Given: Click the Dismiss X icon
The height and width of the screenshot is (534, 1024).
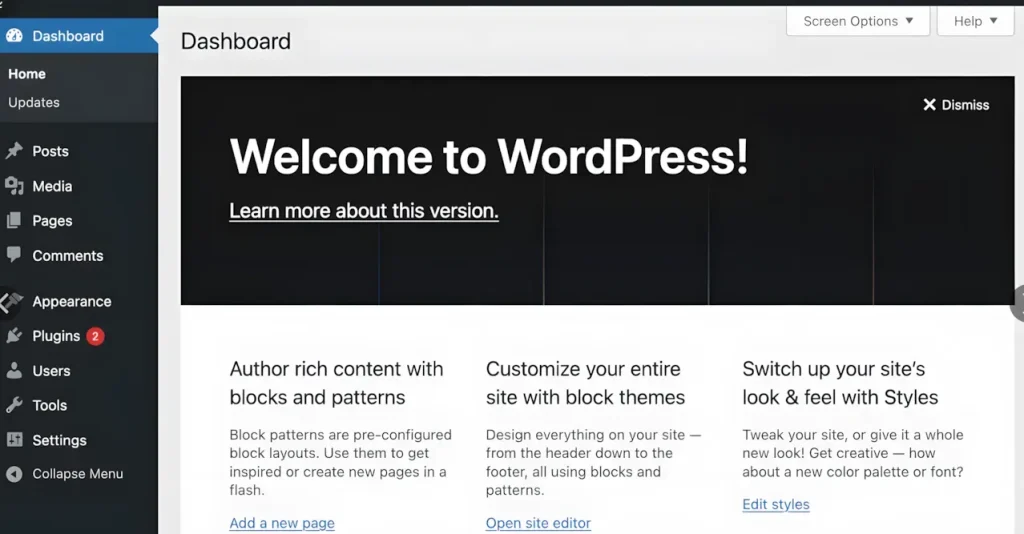Looking at the screenshot, I should click(x=929, y=104).
